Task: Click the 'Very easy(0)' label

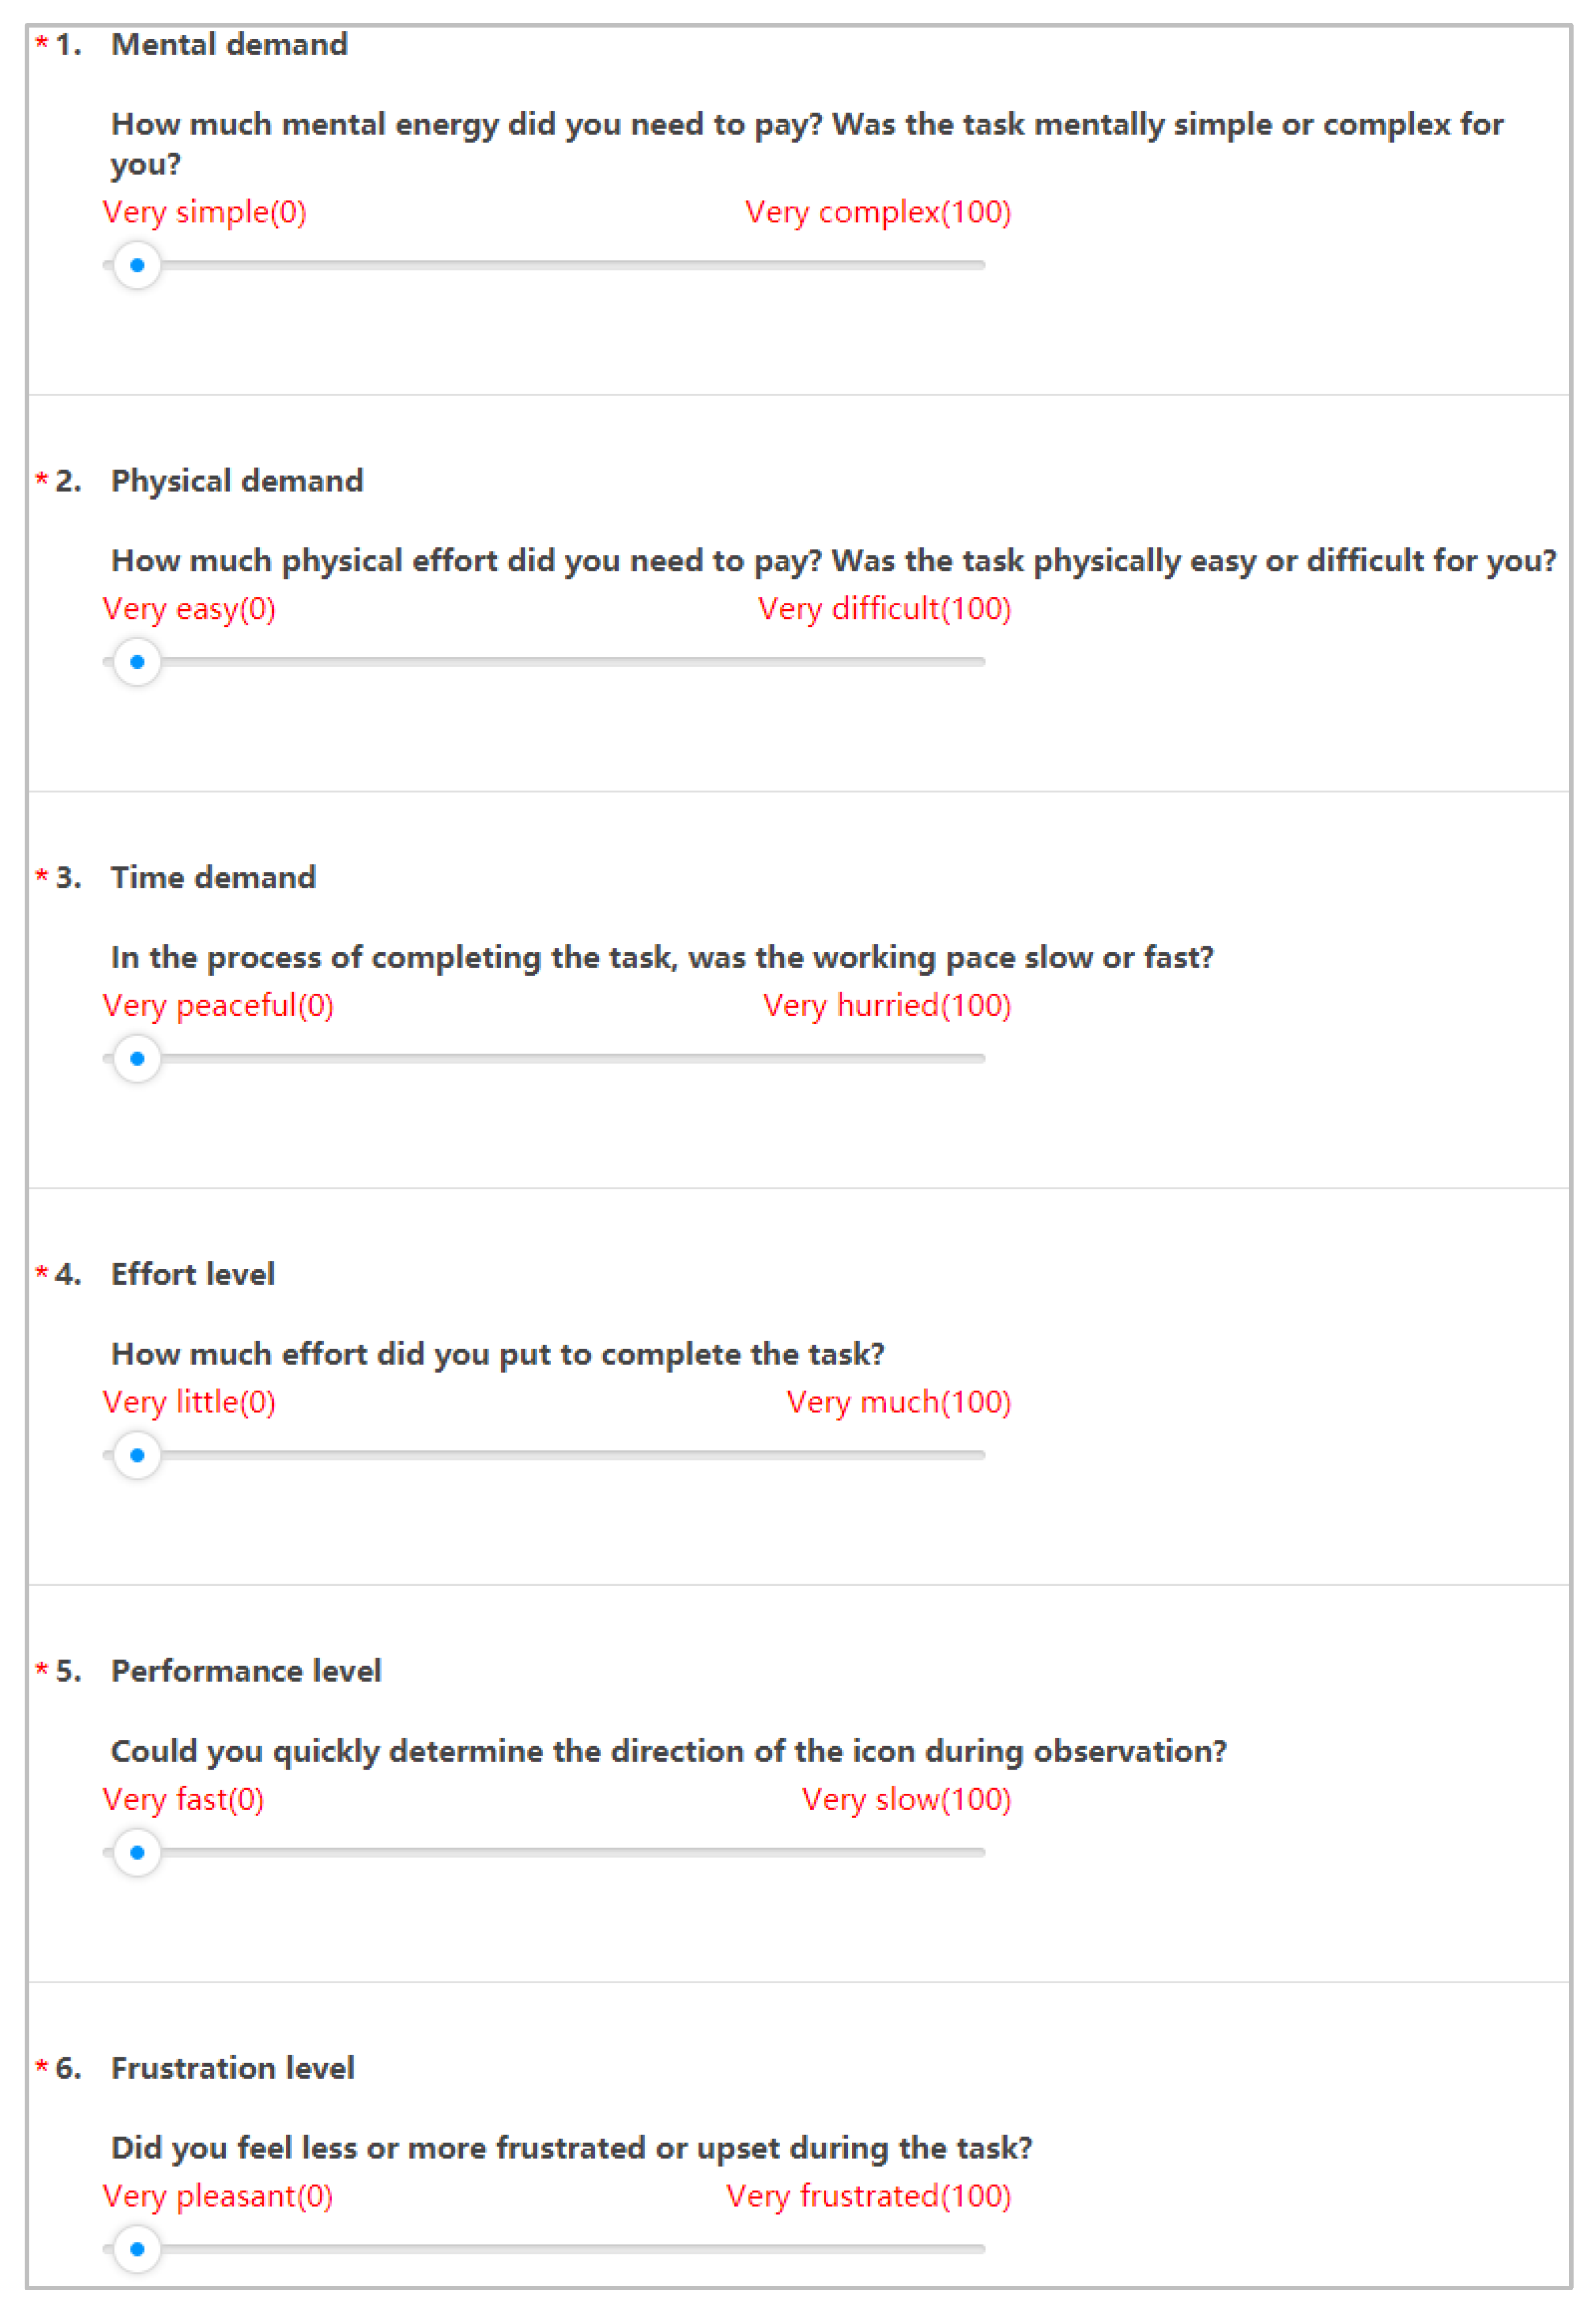Action: click(189, 609)
